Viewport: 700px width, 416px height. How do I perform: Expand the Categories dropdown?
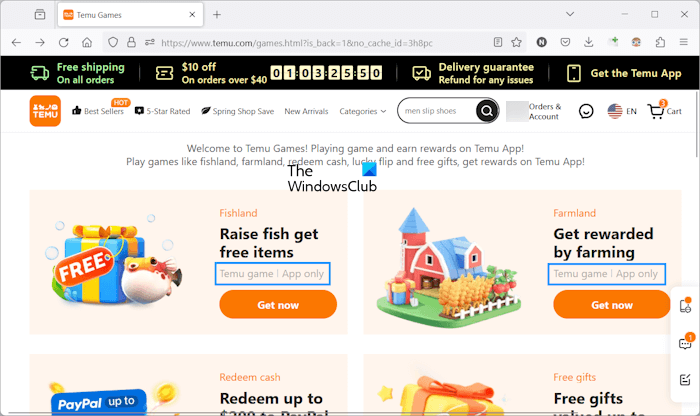362,111
